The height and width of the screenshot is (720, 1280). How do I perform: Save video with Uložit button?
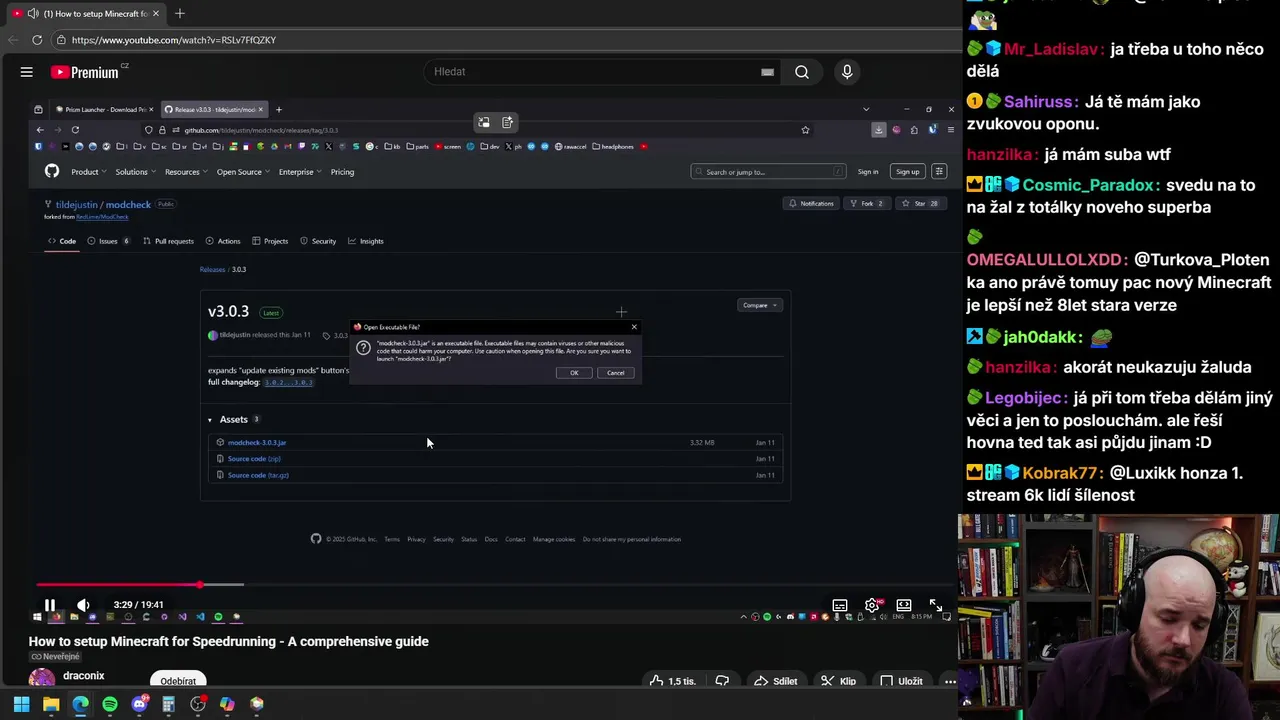click(901, 681)
